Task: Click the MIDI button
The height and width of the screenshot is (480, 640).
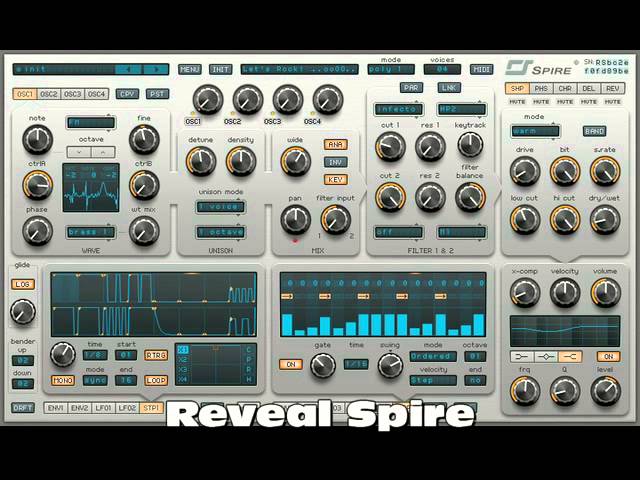Action: coord(482,69)
